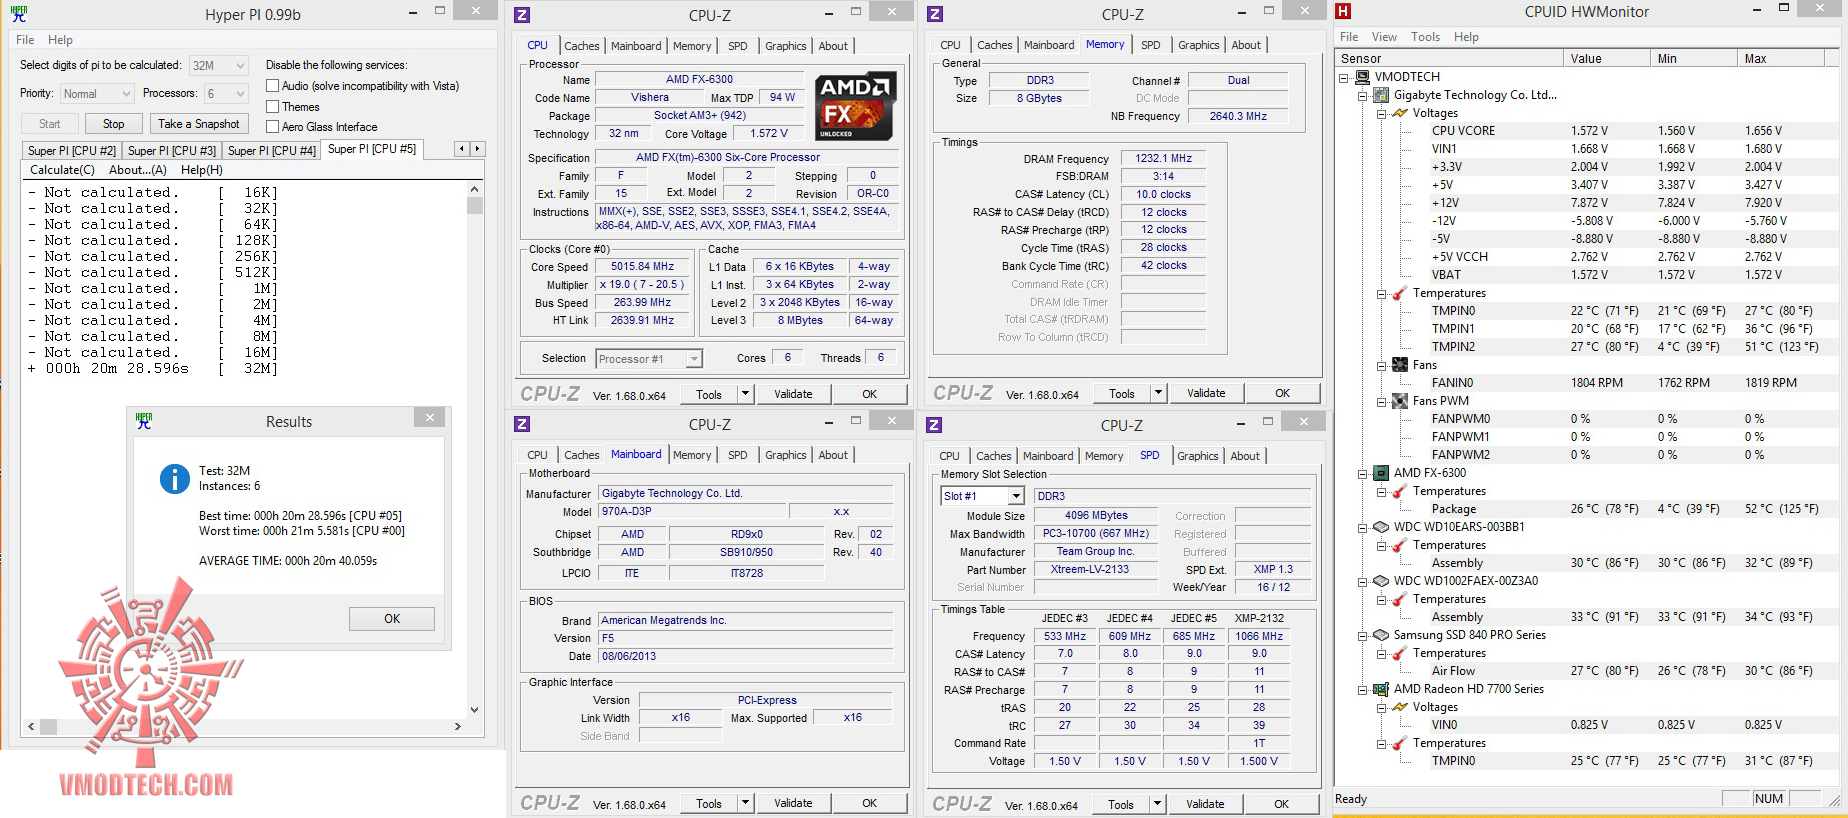Click the WDC WD10EARS-003BB1 drive icon
Screen dimensions: 1848x818
click(1381, 527)
